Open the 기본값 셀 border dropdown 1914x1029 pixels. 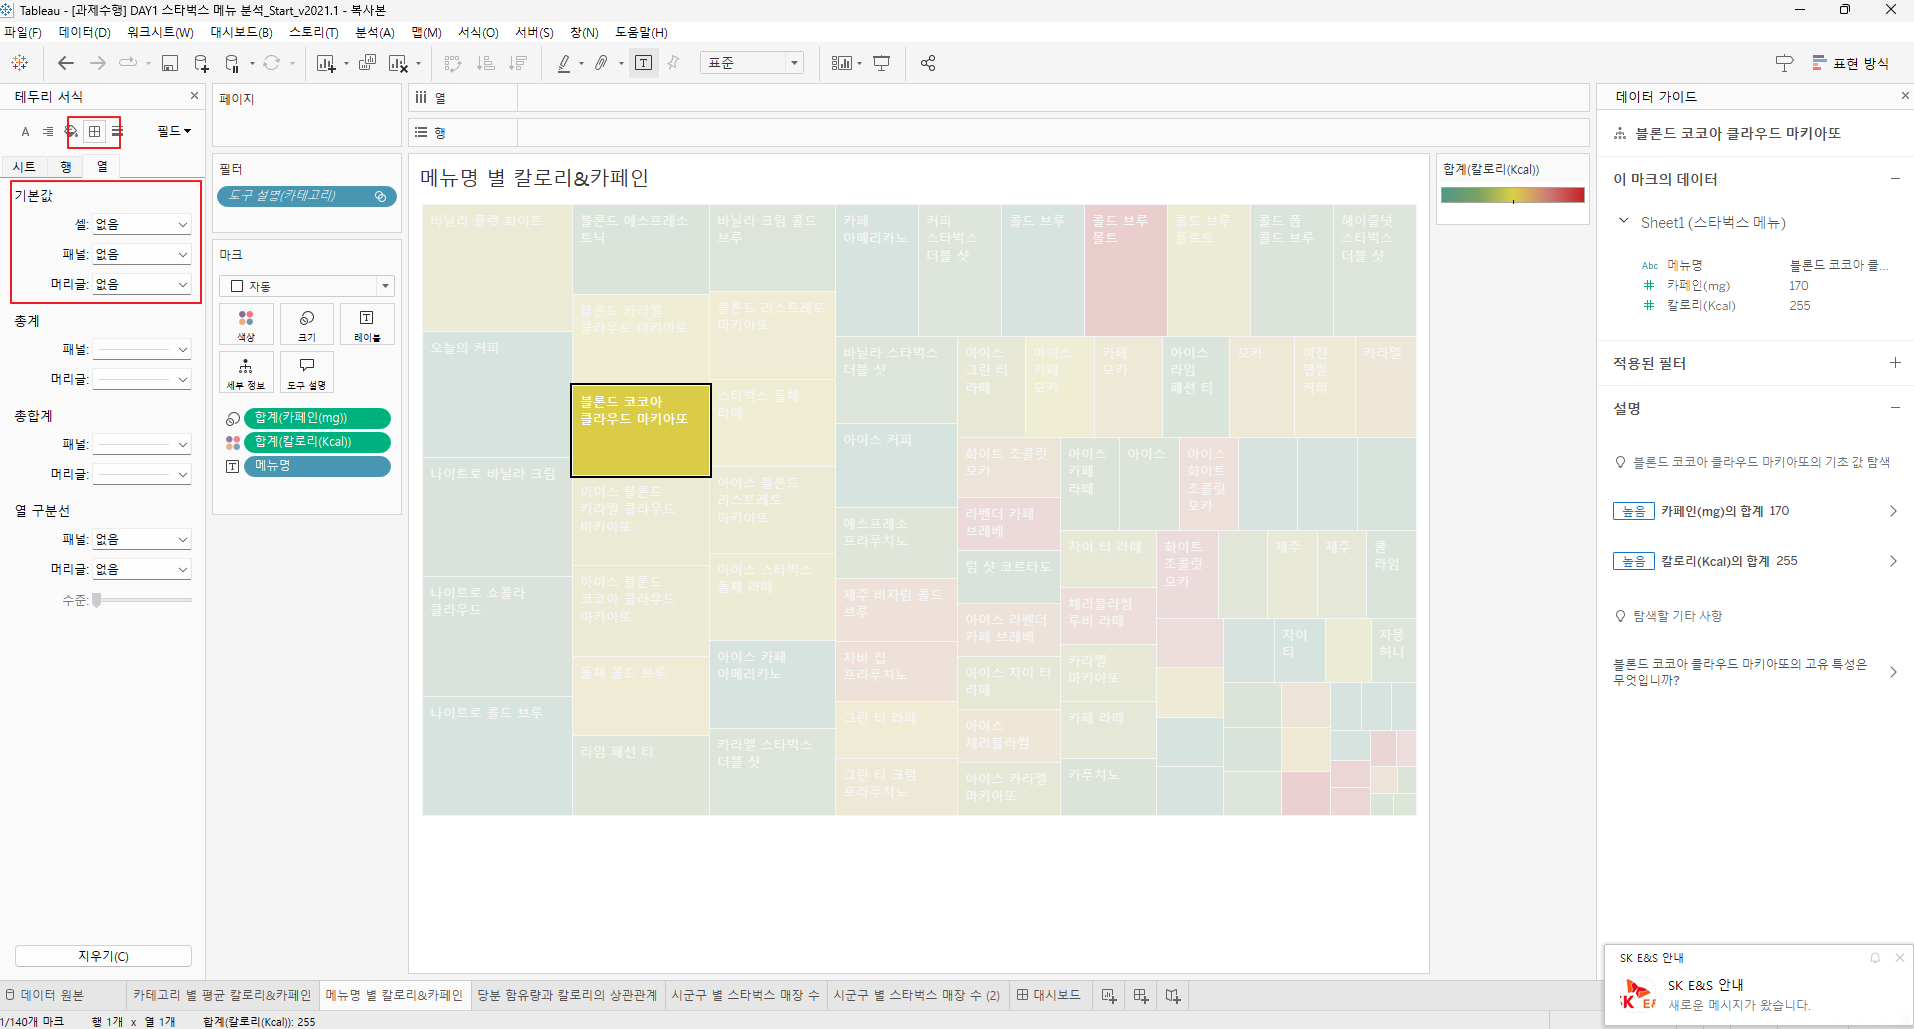141,225
